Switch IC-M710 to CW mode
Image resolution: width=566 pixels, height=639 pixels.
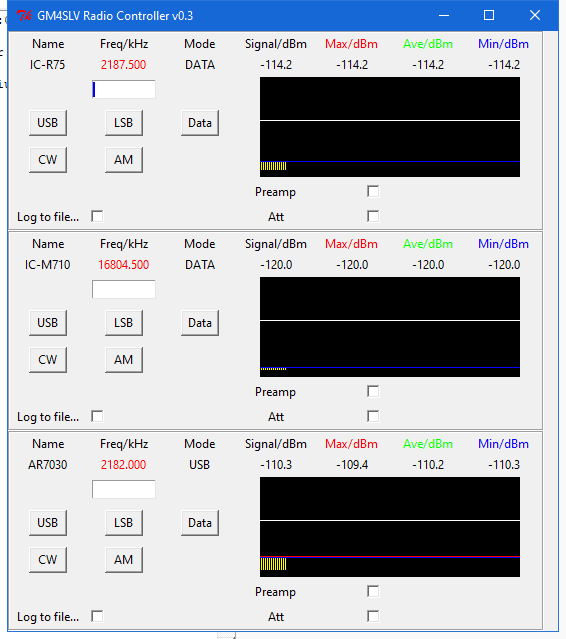(x=48, y=360)
